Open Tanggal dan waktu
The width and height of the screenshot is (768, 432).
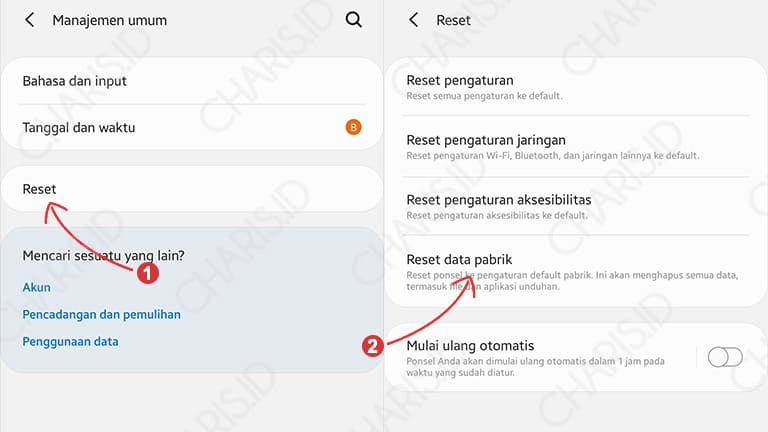pyautogui.click(x=192, y=127)
